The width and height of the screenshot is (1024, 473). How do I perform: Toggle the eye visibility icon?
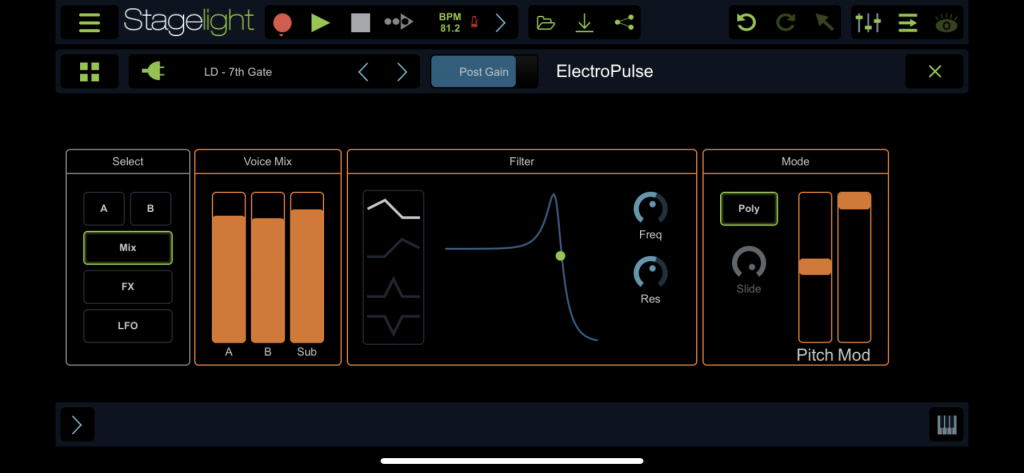[x=946, y=24]
